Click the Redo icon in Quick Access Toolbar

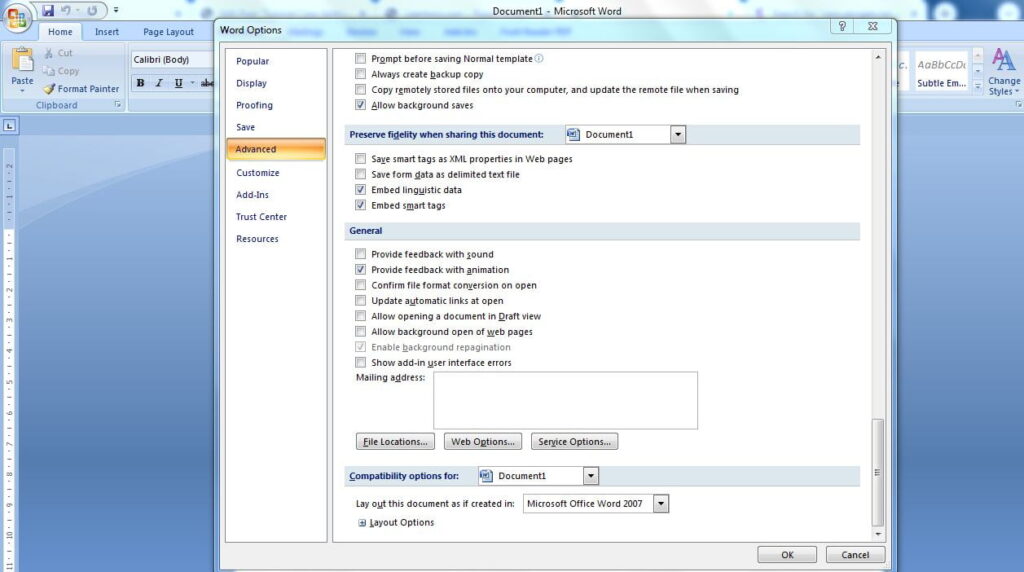(92, 10)
